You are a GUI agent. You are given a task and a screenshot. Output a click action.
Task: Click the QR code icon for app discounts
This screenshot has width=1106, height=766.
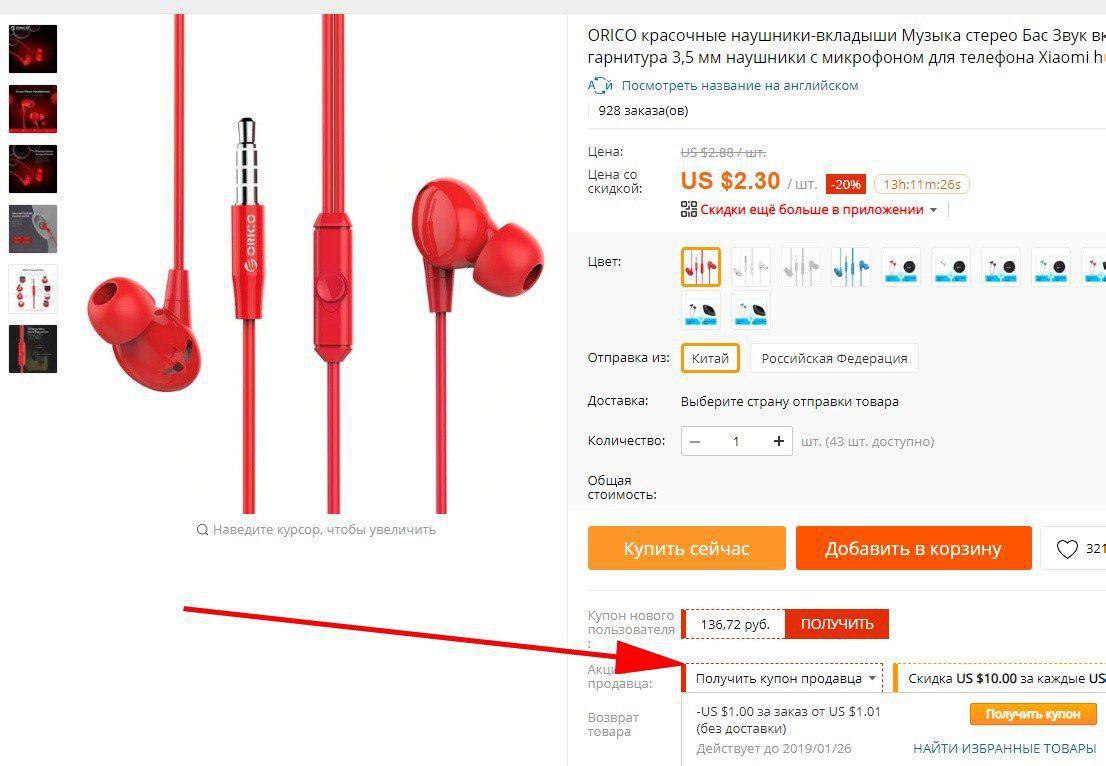pos(688,209)
